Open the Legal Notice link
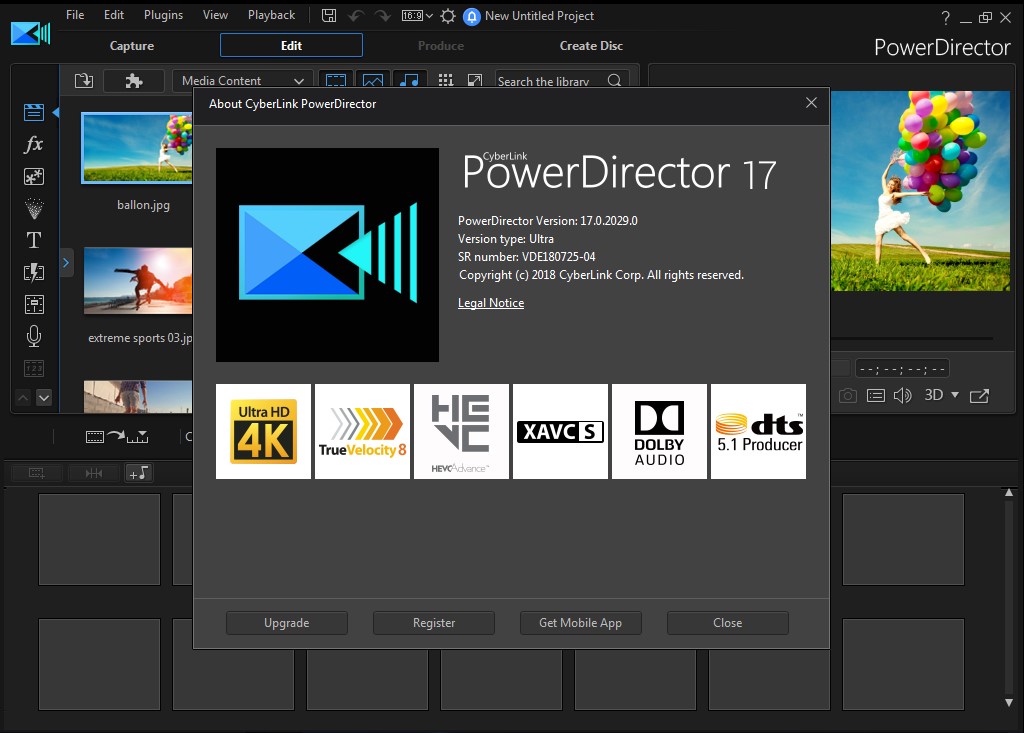The image size is (1024, 733). tap(491, 302)
